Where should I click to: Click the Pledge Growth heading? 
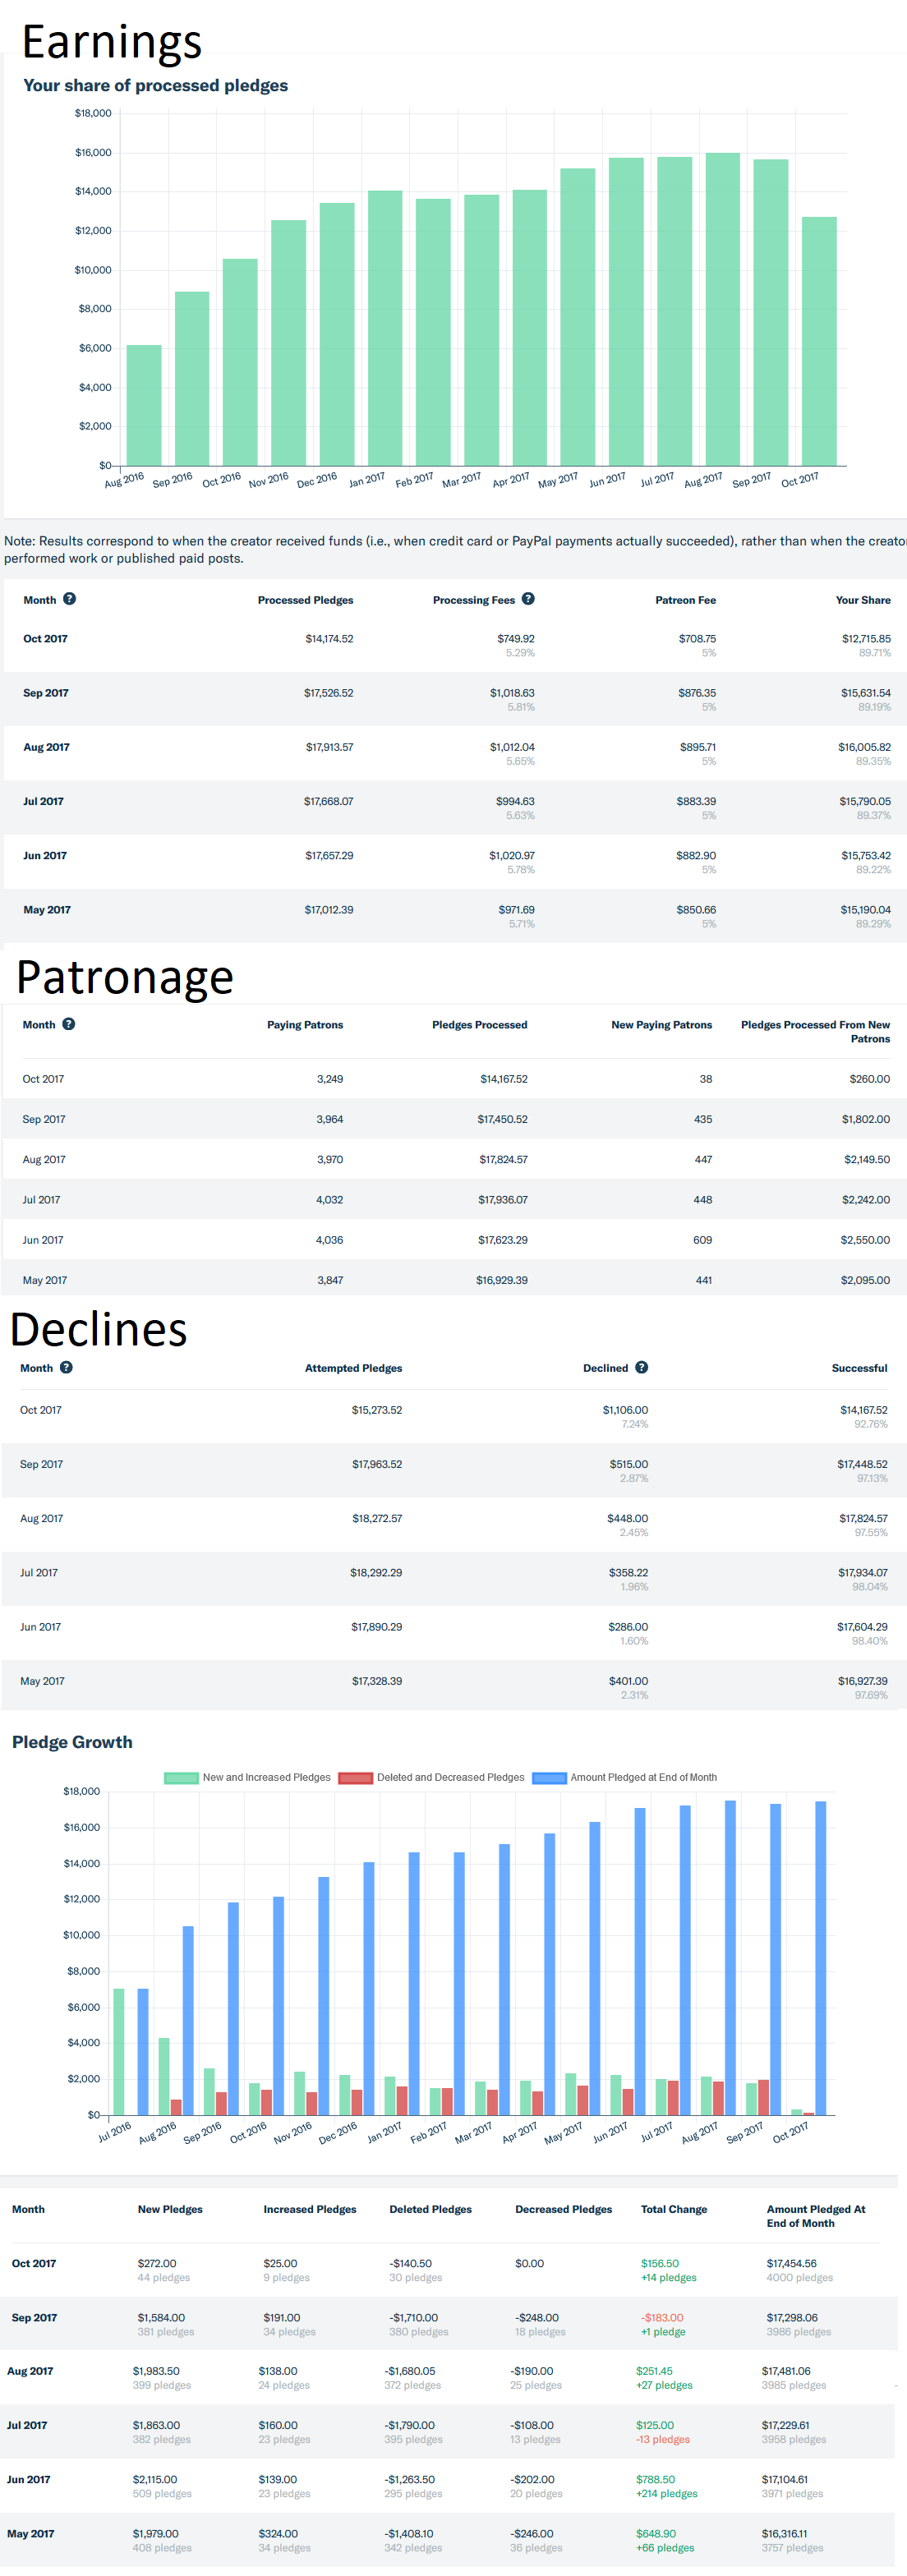(72, 1742)
